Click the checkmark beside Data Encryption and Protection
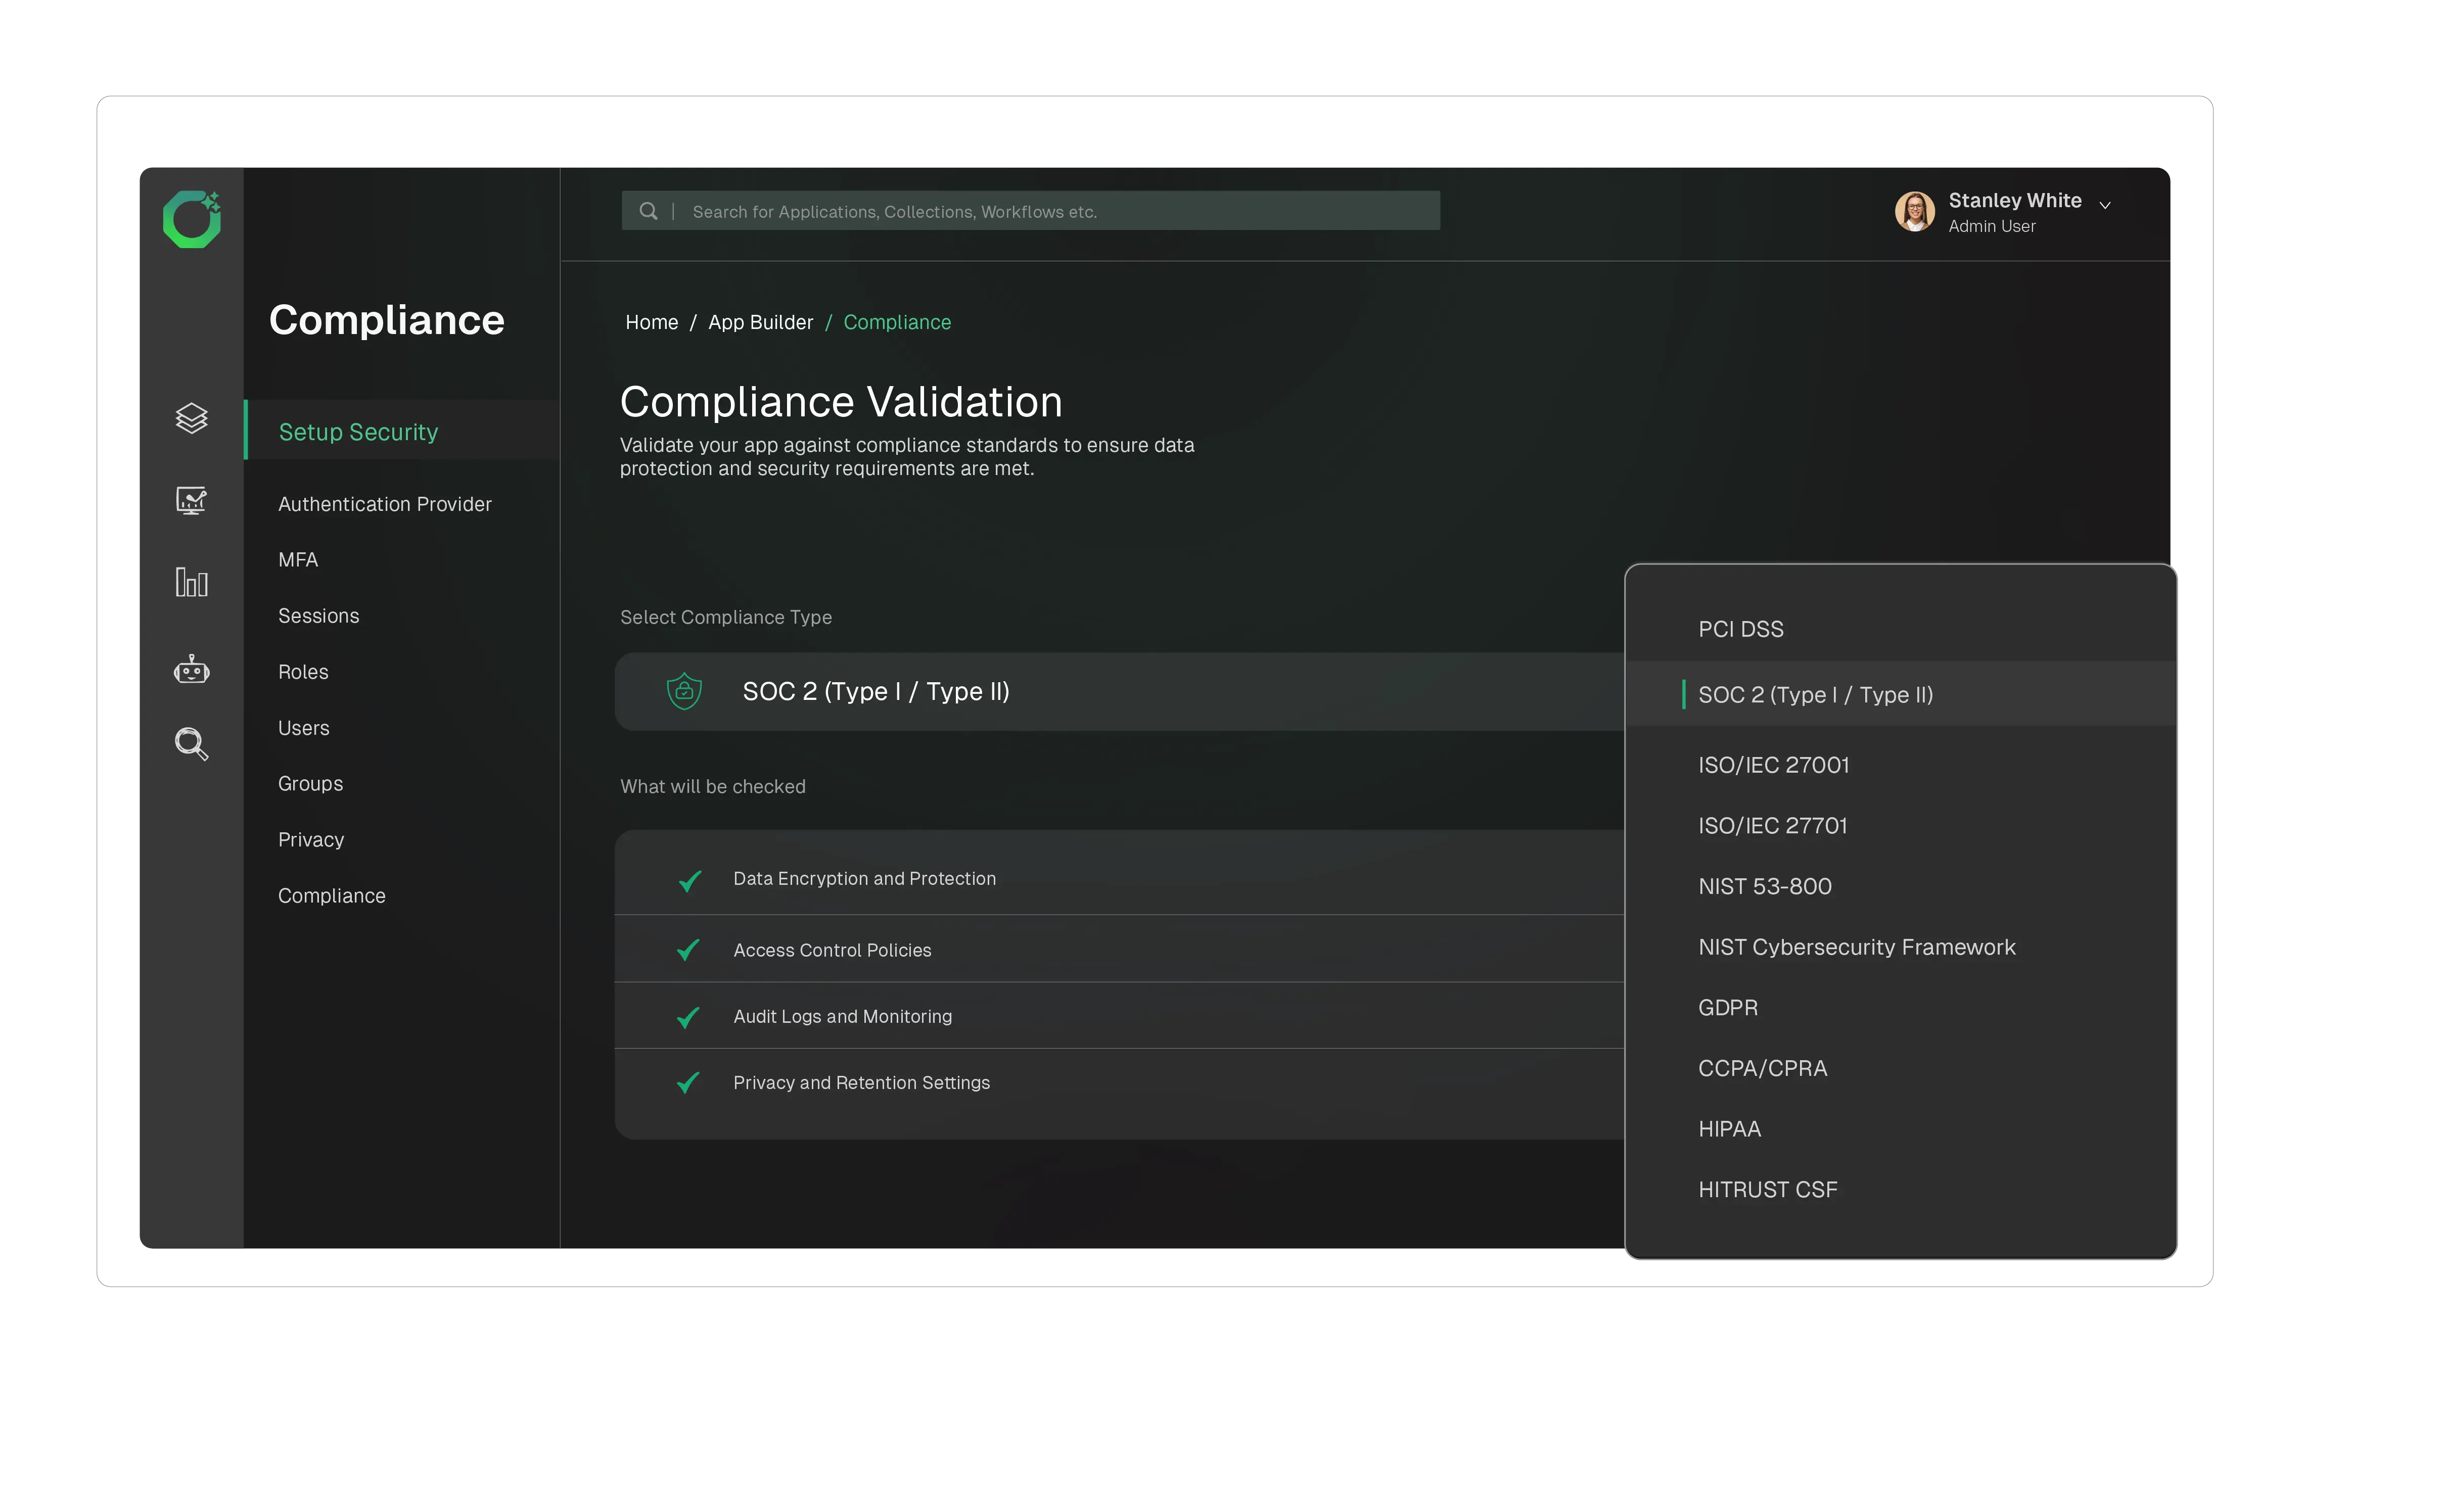This screenshot has width=2443, height=1512. pos(689,880)
